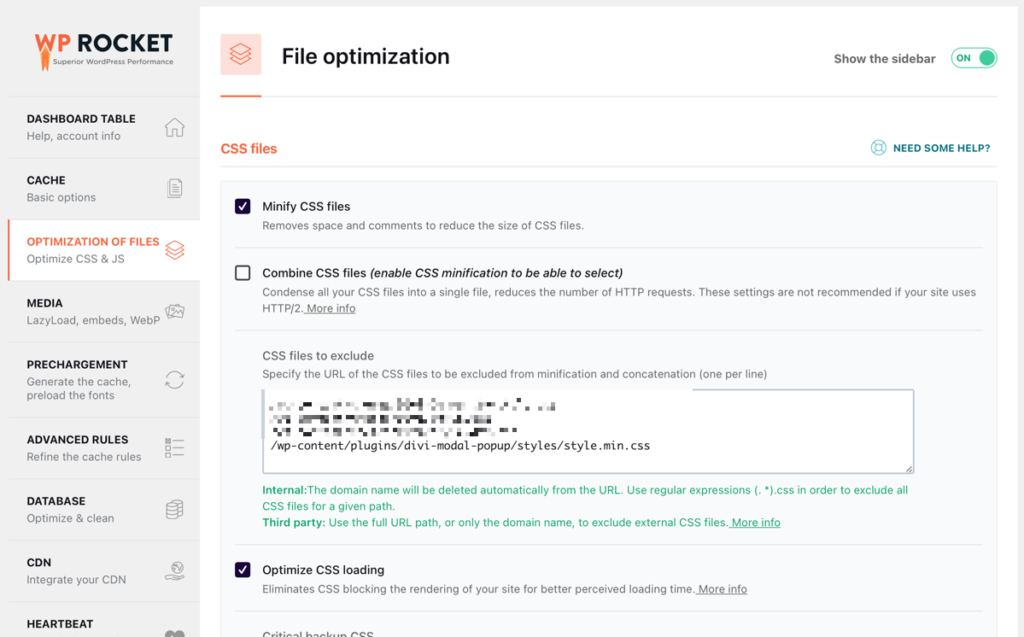Click the Prechargement refresh icon
This screenshot has height=637, width=1024.
coord(174,380)
